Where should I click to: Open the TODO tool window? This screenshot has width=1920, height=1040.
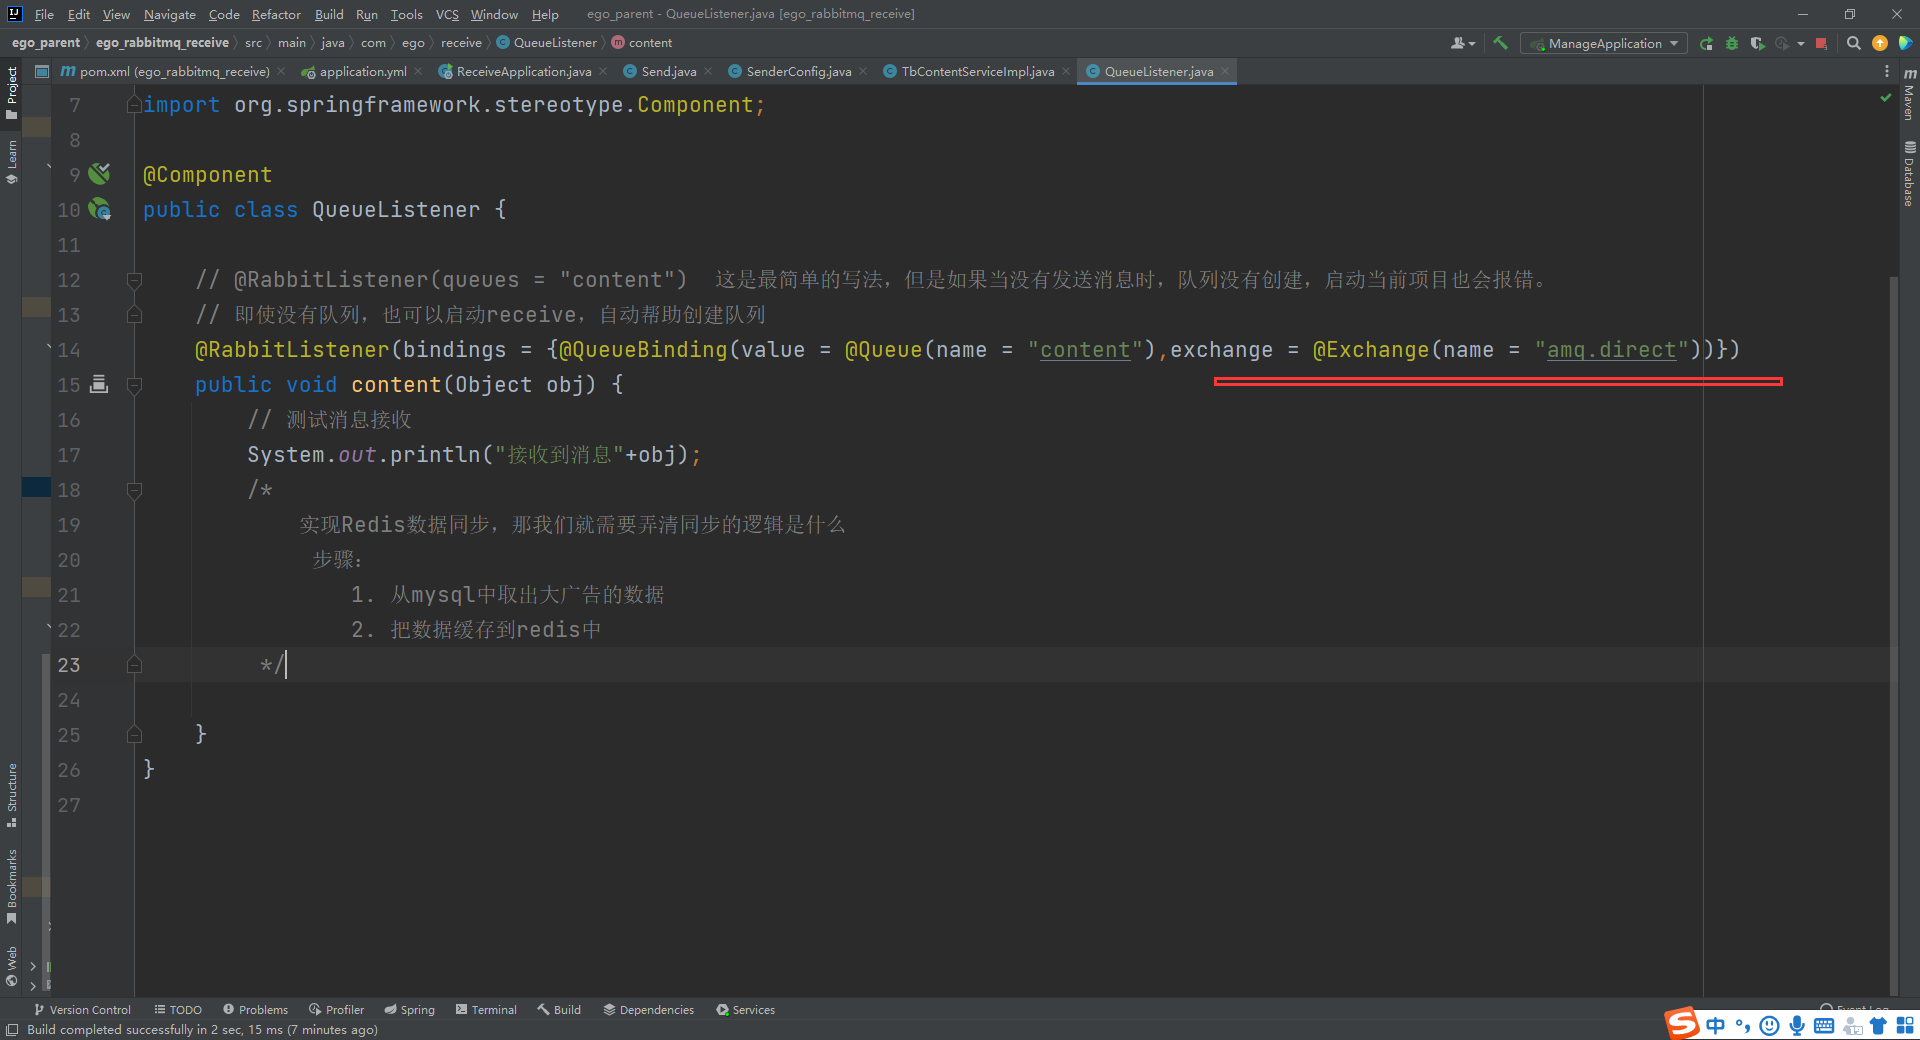tap(178, 1010)
